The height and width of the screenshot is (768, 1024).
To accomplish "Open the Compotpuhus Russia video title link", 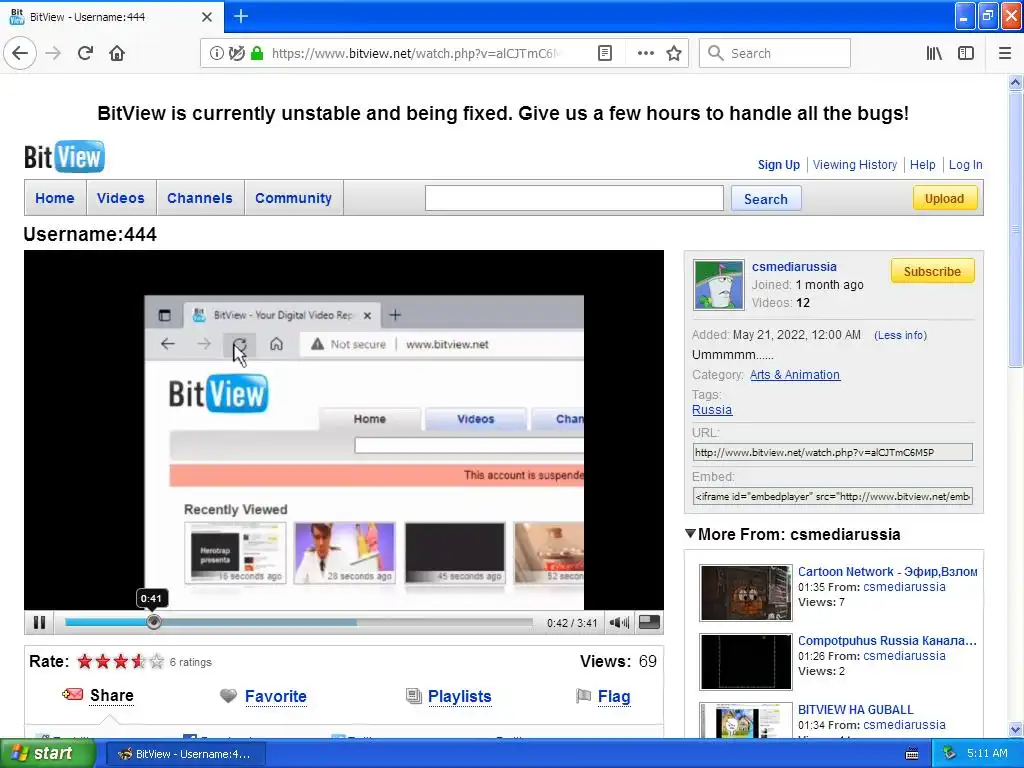I will pos(887,641).
